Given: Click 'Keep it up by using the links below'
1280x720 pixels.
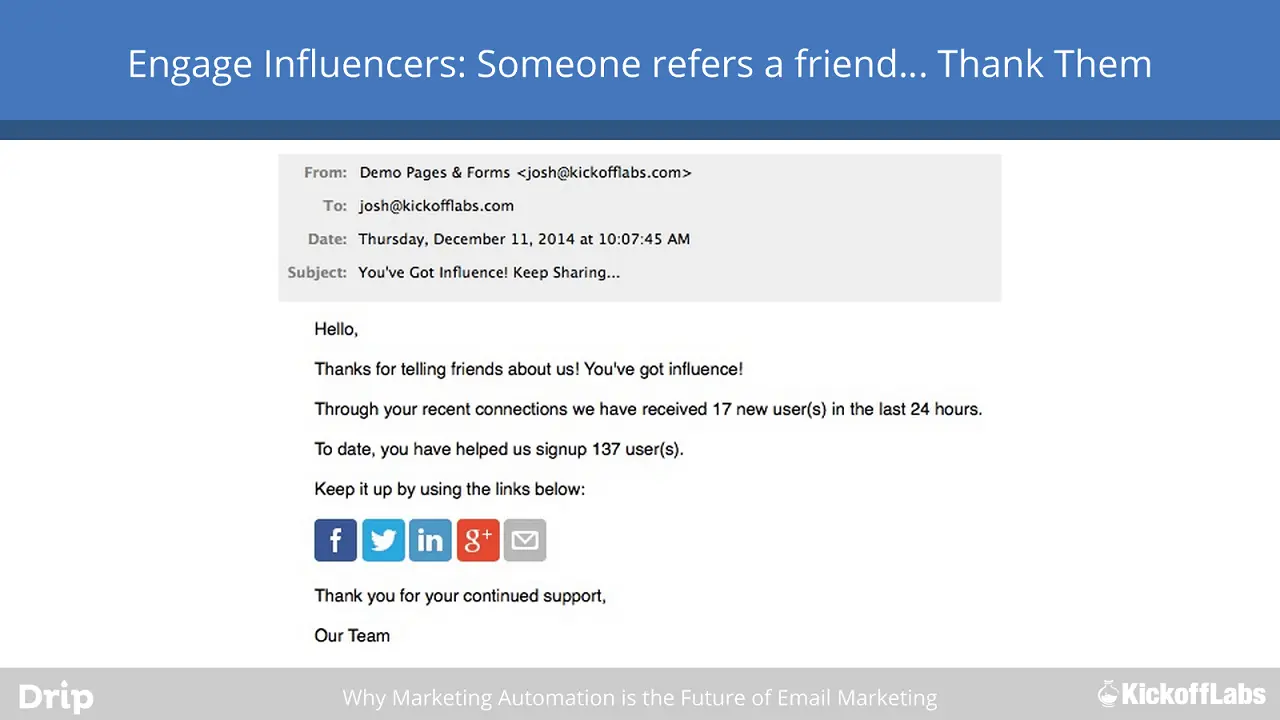Looking at the screenshot, I should (450, 489).
